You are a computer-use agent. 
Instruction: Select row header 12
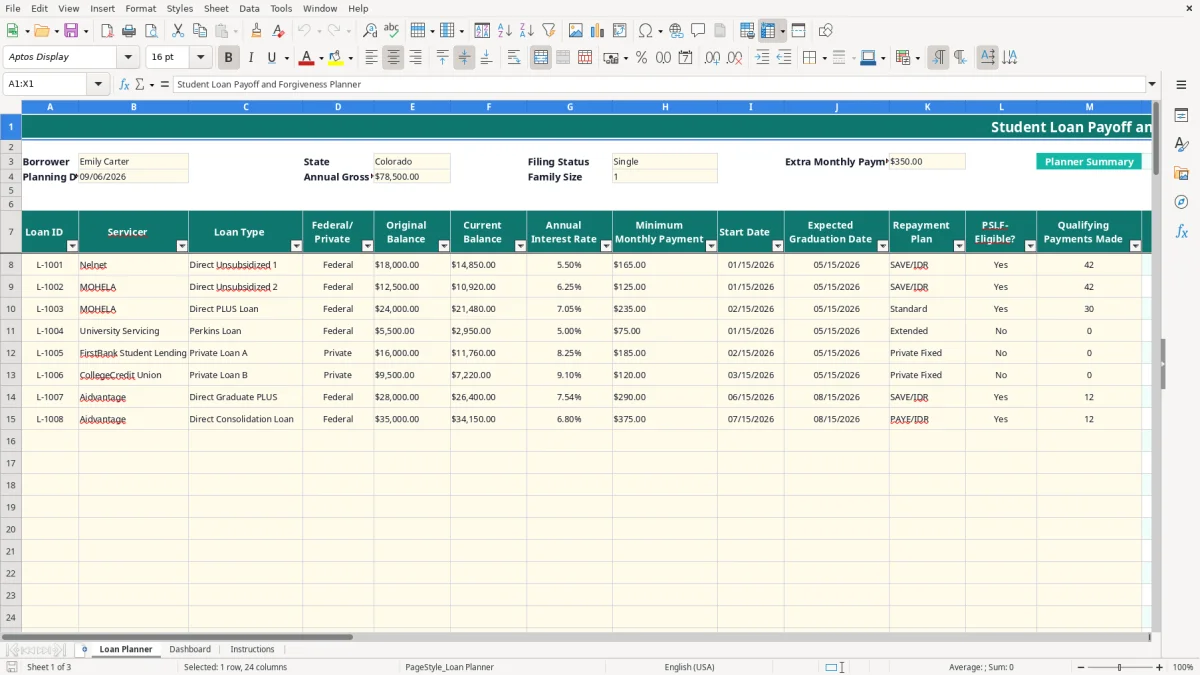tap(11, 353)
